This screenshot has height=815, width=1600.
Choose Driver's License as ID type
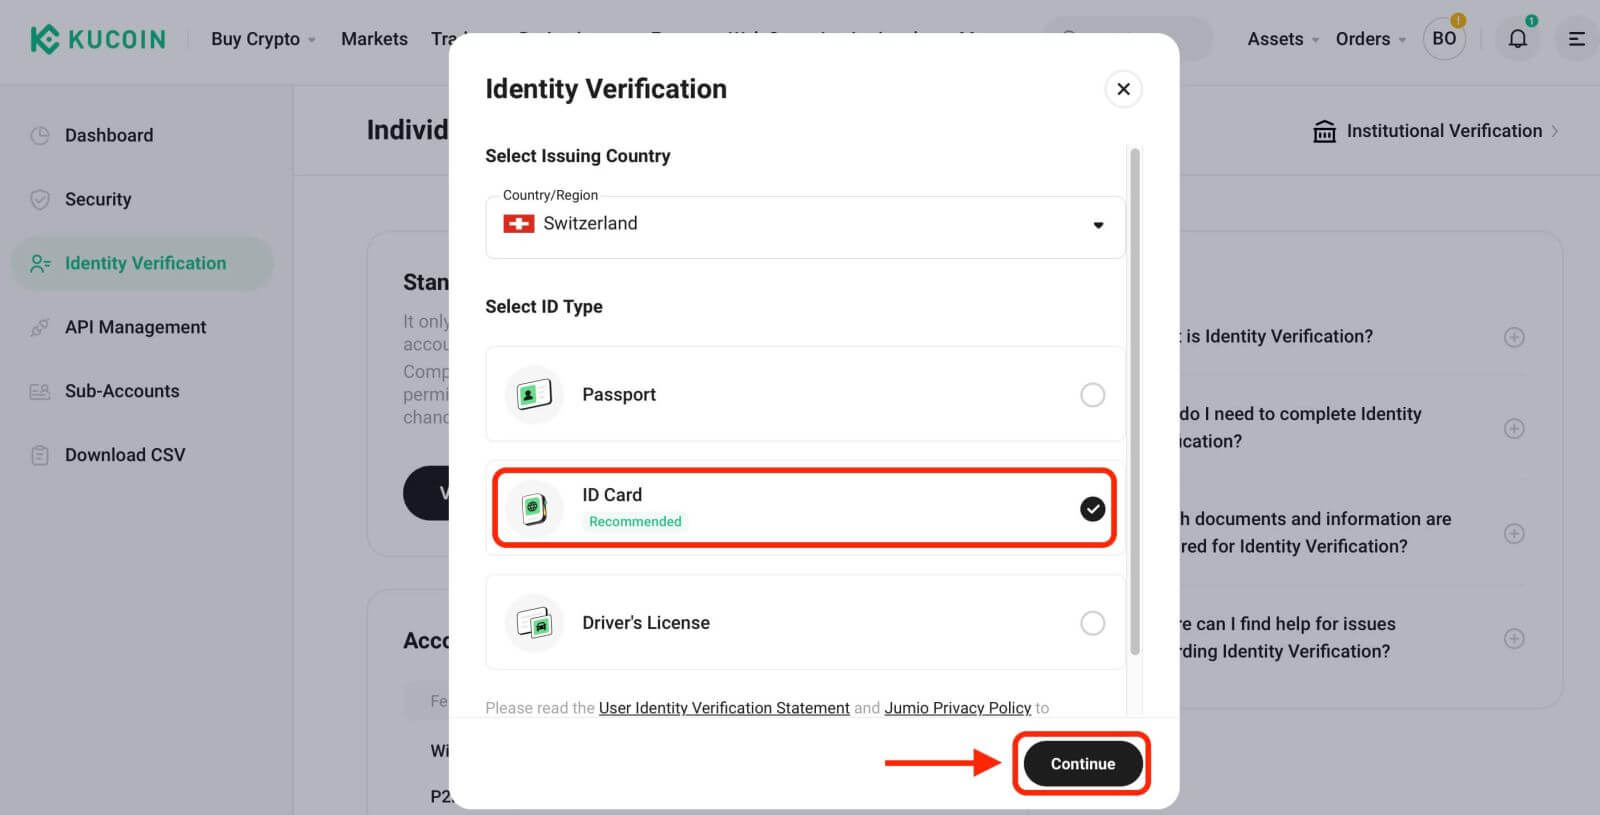click(1092, 622)
